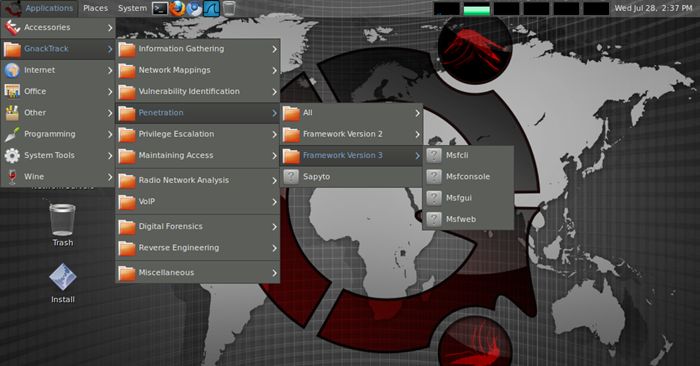The width and height of the screenshot is (700, 366).
Task: Select the Install icon on the desktop
Action: click(62, 277)
